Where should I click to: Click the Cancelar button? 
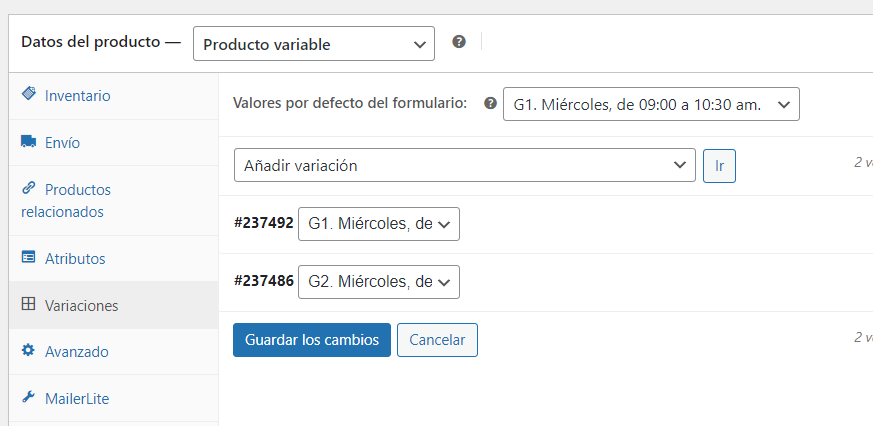[x=437, y=340]
